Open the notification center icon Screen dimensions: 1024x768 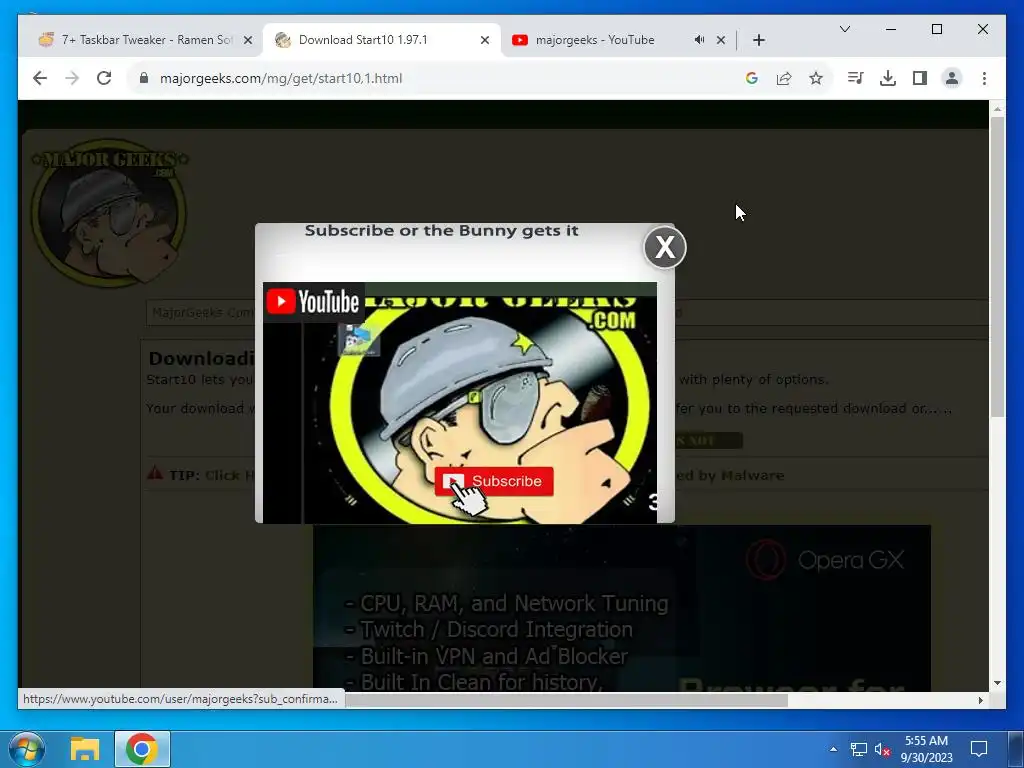pos(979,749)
